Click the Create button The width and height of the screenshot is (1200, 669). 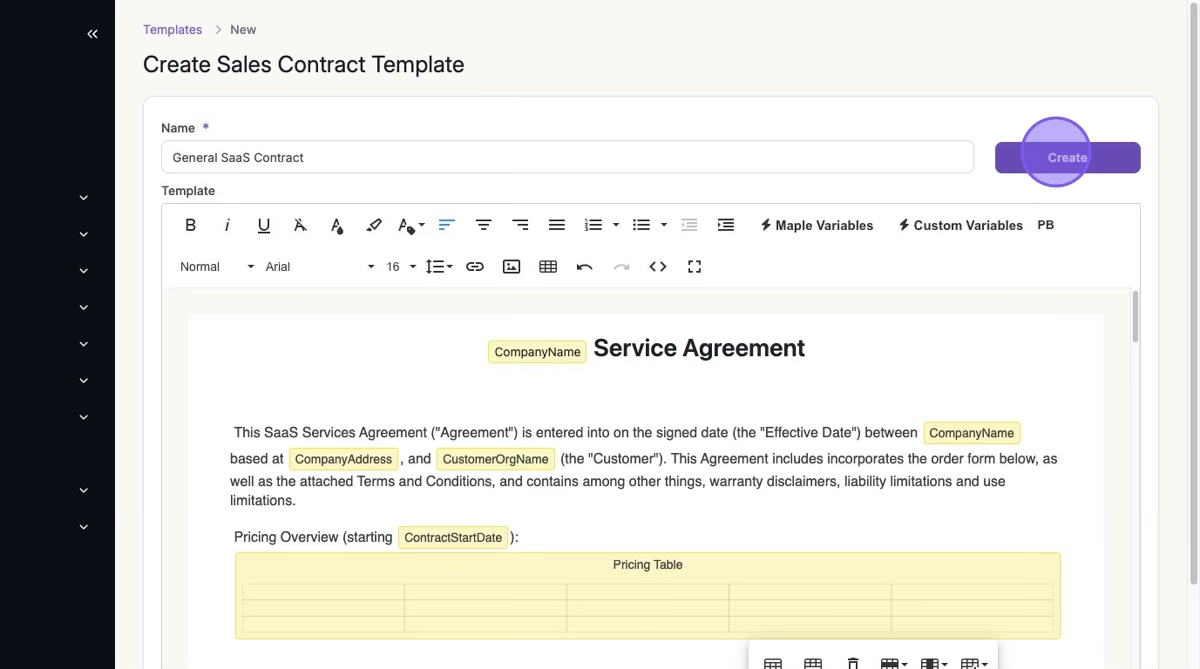click(1067, 158)
